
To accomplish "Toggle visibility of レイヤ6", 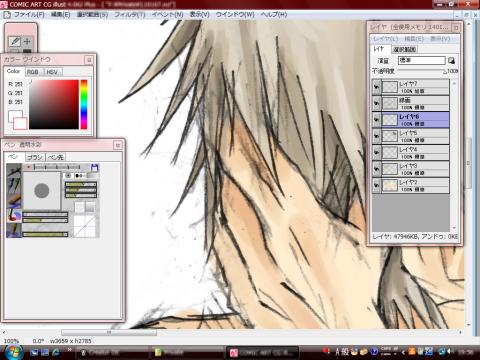I will 377,120.
